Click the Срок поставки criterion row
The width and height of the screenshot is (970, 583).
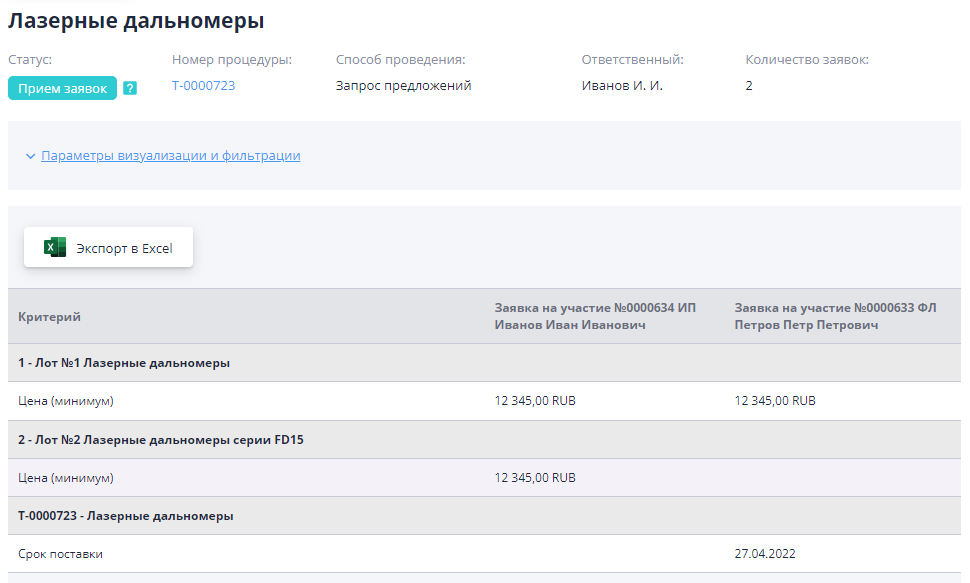pos(61,554)
